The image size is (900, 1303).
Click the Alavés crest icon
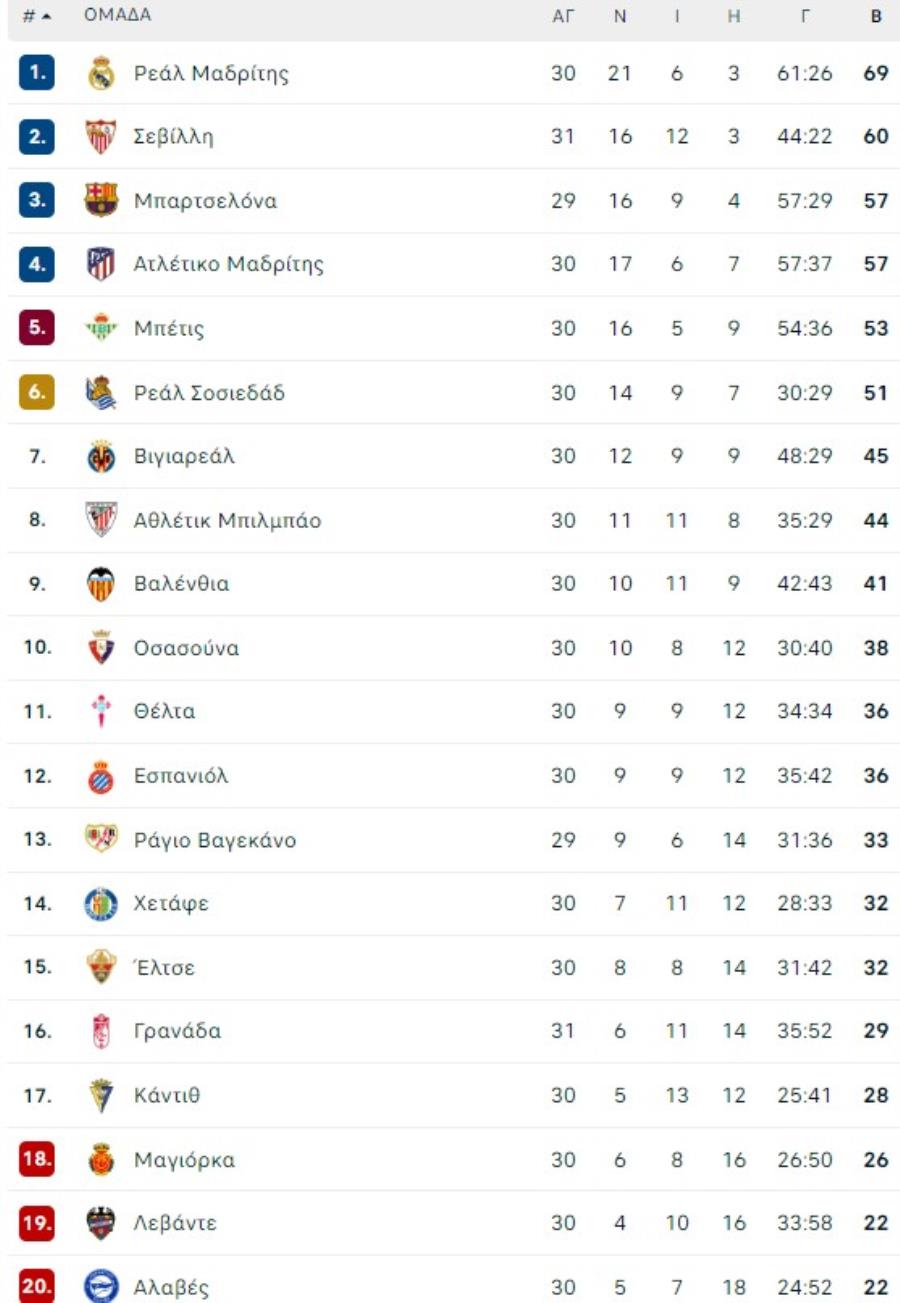101,1288
